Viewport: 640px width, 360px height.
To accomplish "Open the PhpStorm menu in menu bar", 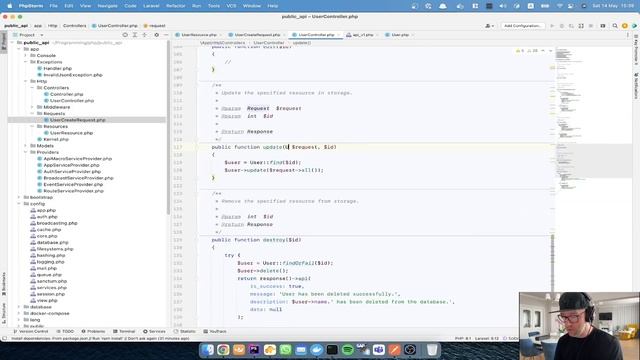I will point(31,6).
